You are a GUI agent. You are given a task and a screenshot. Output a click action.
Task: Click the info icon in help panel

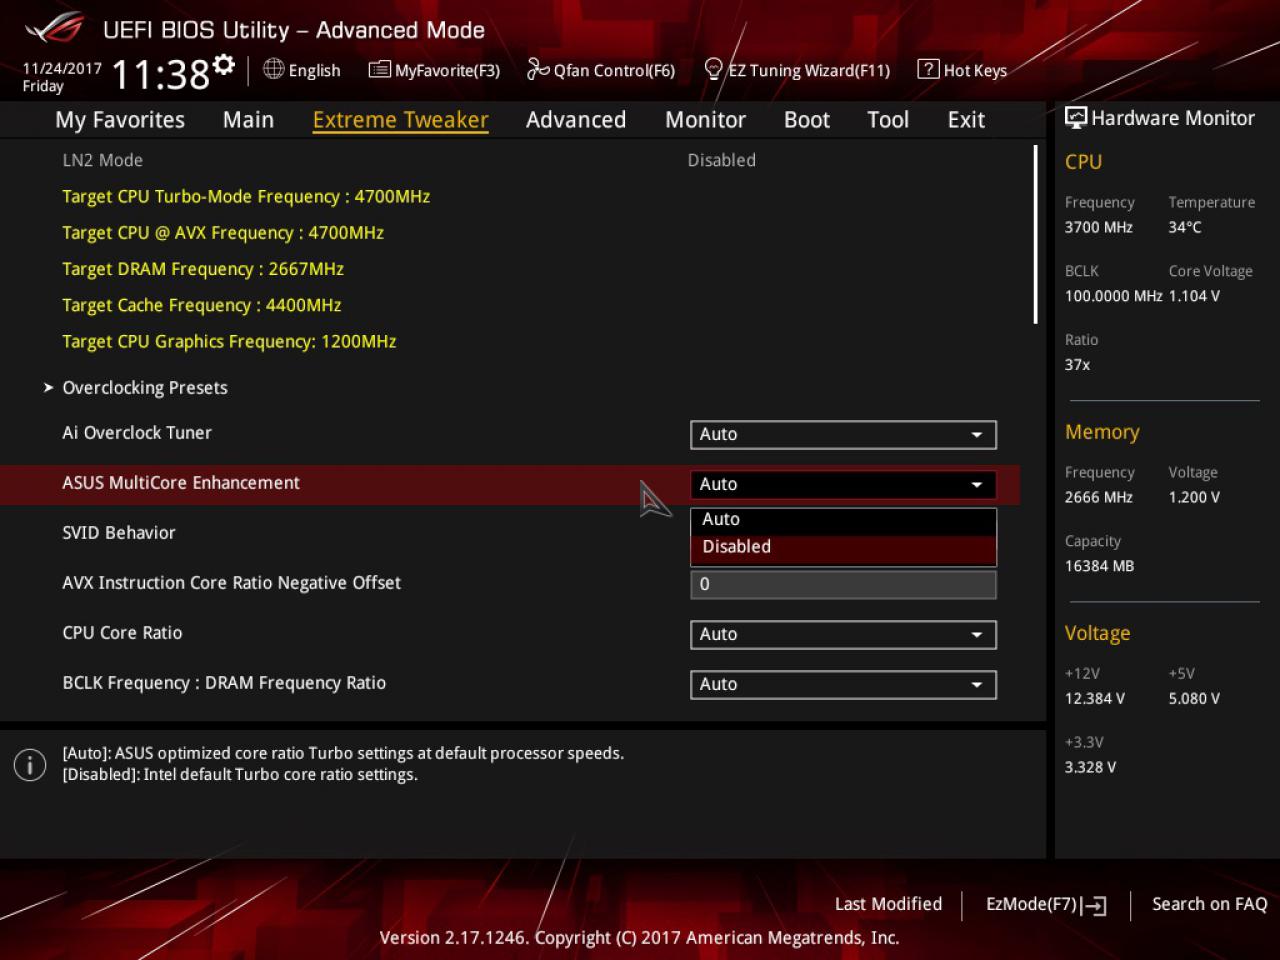30,765
